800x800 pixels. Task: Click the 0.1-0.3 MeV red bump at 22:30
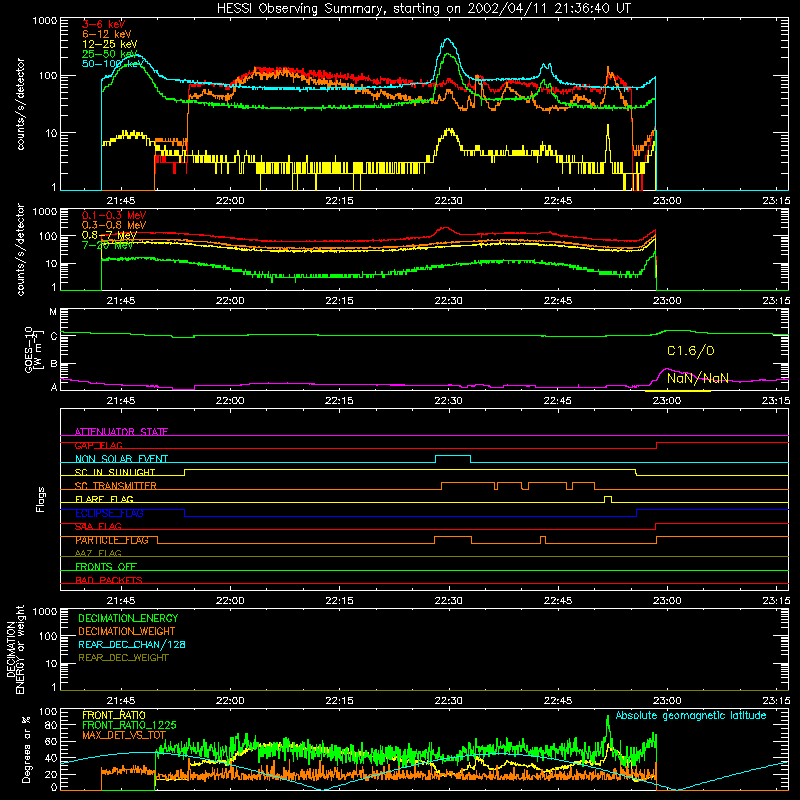pos(445,229)
